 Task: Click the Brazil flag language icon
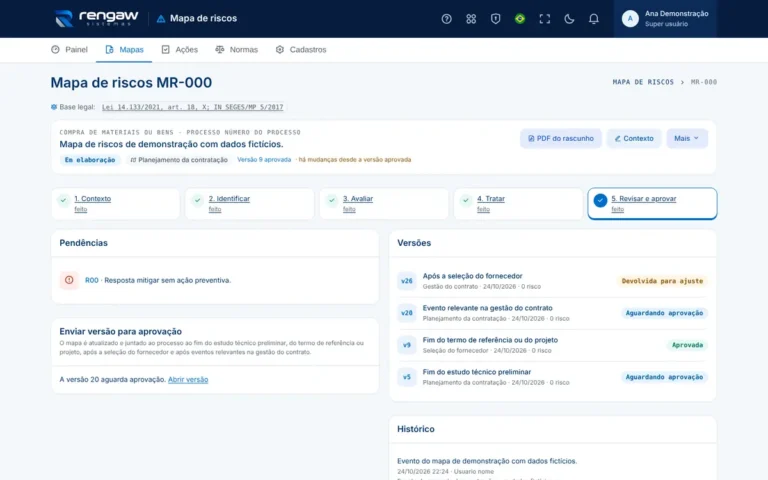(520, 19)
